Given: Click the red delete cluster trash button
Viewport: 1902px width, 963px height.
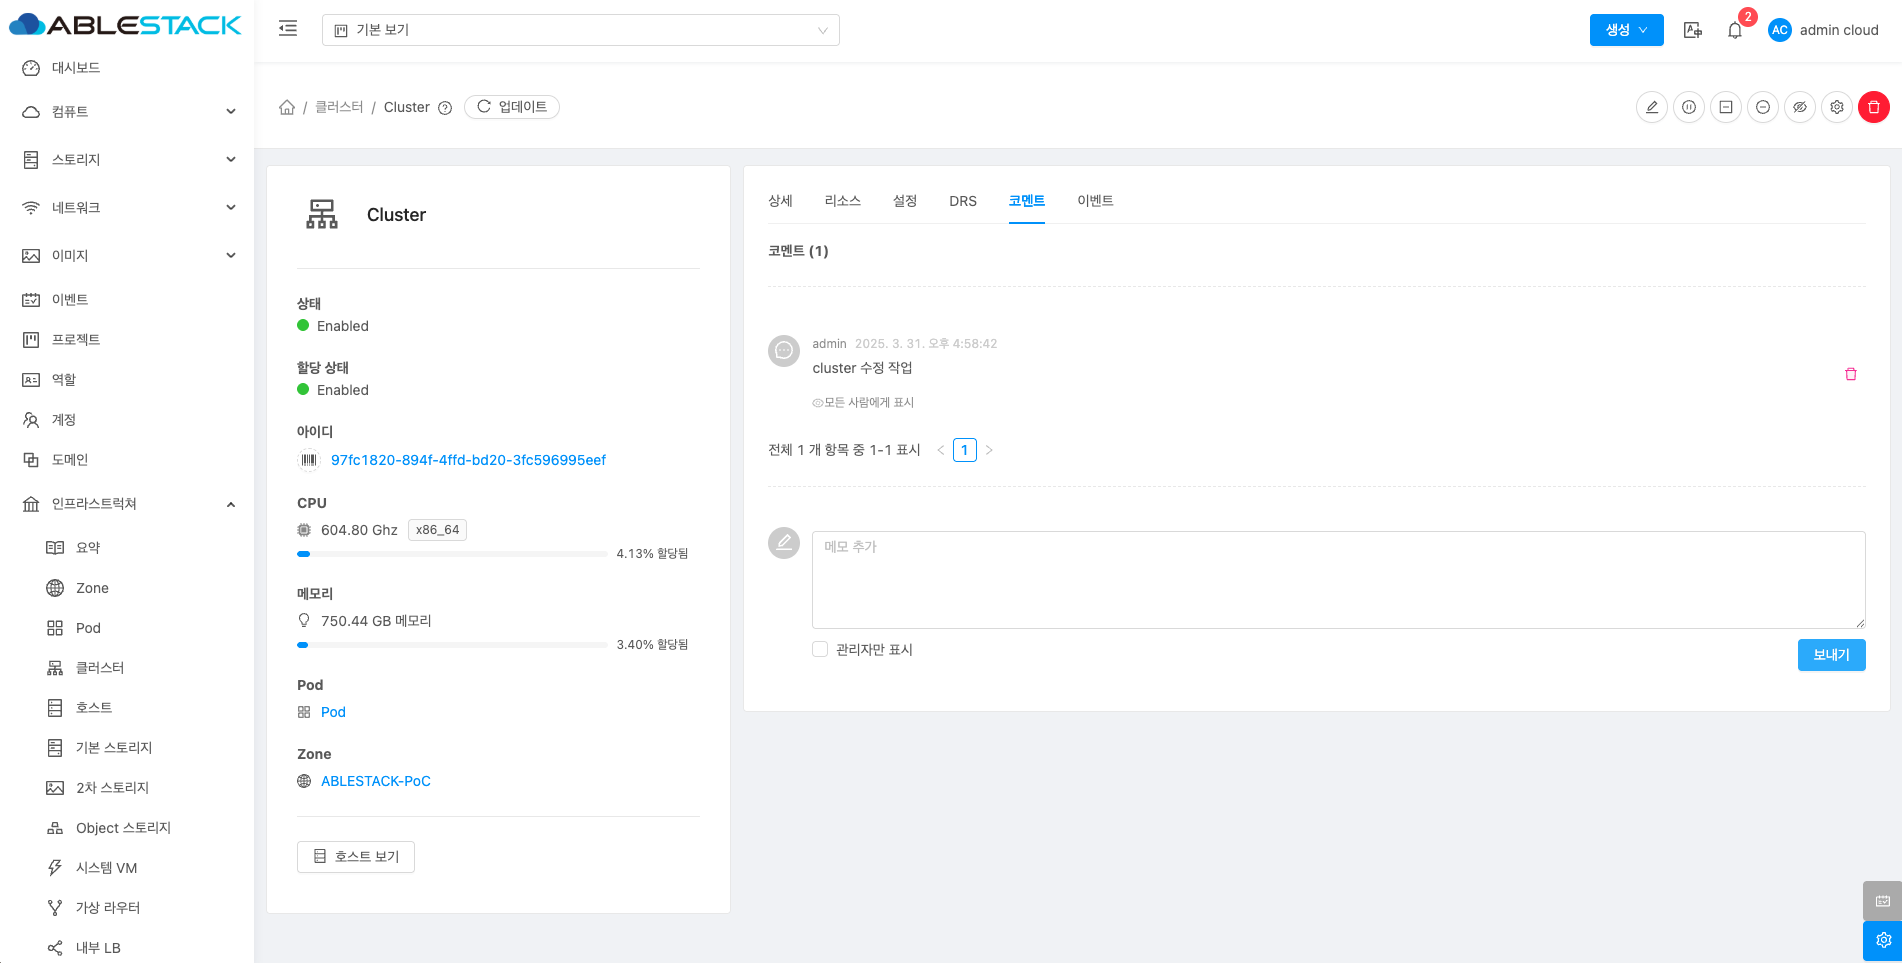Looking at the screenshot, I should tap(1874, 107).
